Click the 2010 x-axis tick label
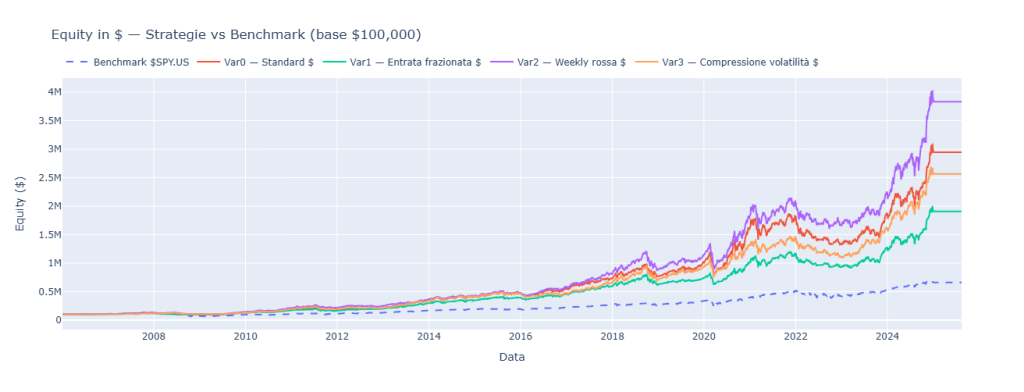The height and width of the screenshot is (392, 1024). 245,337
